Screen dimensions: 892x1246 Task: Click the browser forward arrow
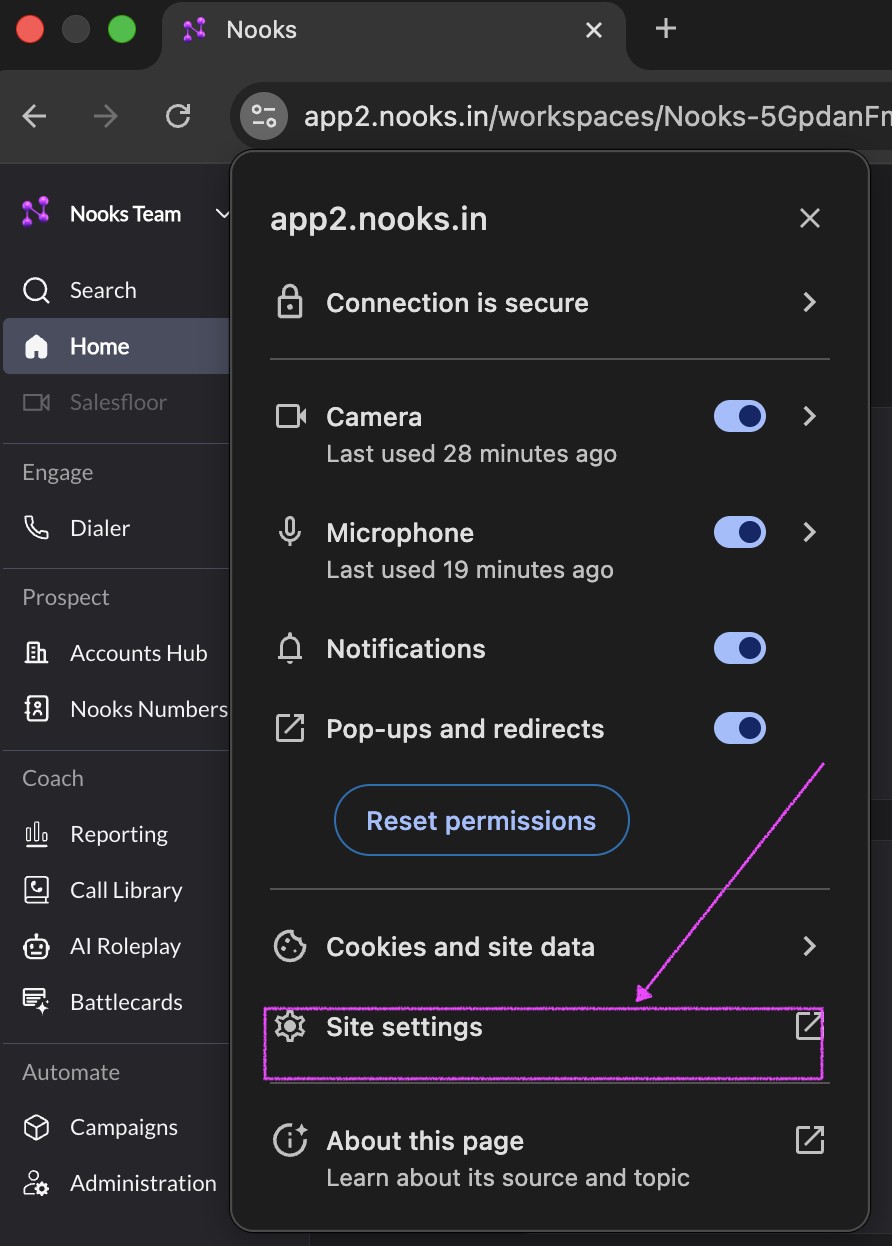(105, 117)
